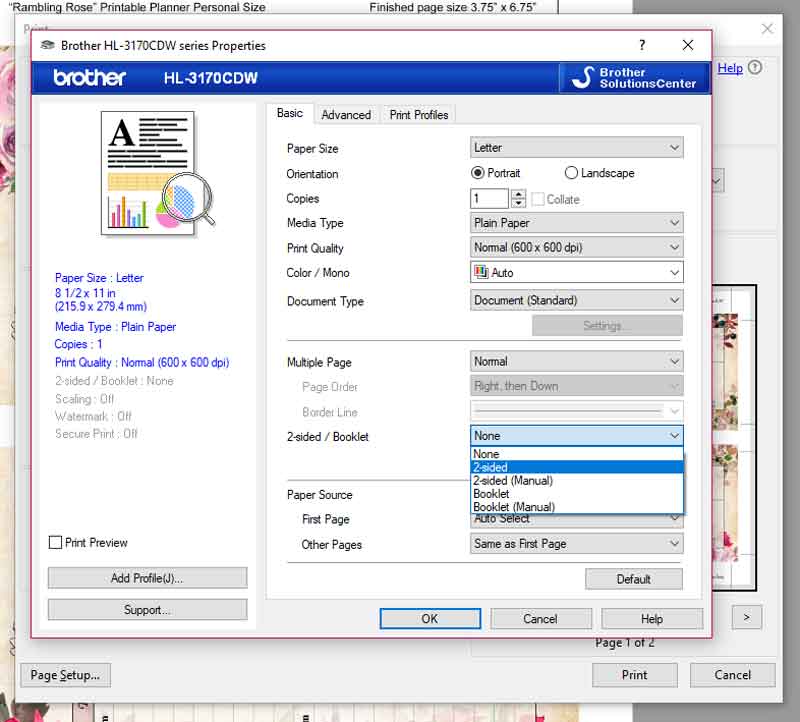The image size is (800, 722).
Task: Close the Print window with X
Action: [x=767, y=29]
